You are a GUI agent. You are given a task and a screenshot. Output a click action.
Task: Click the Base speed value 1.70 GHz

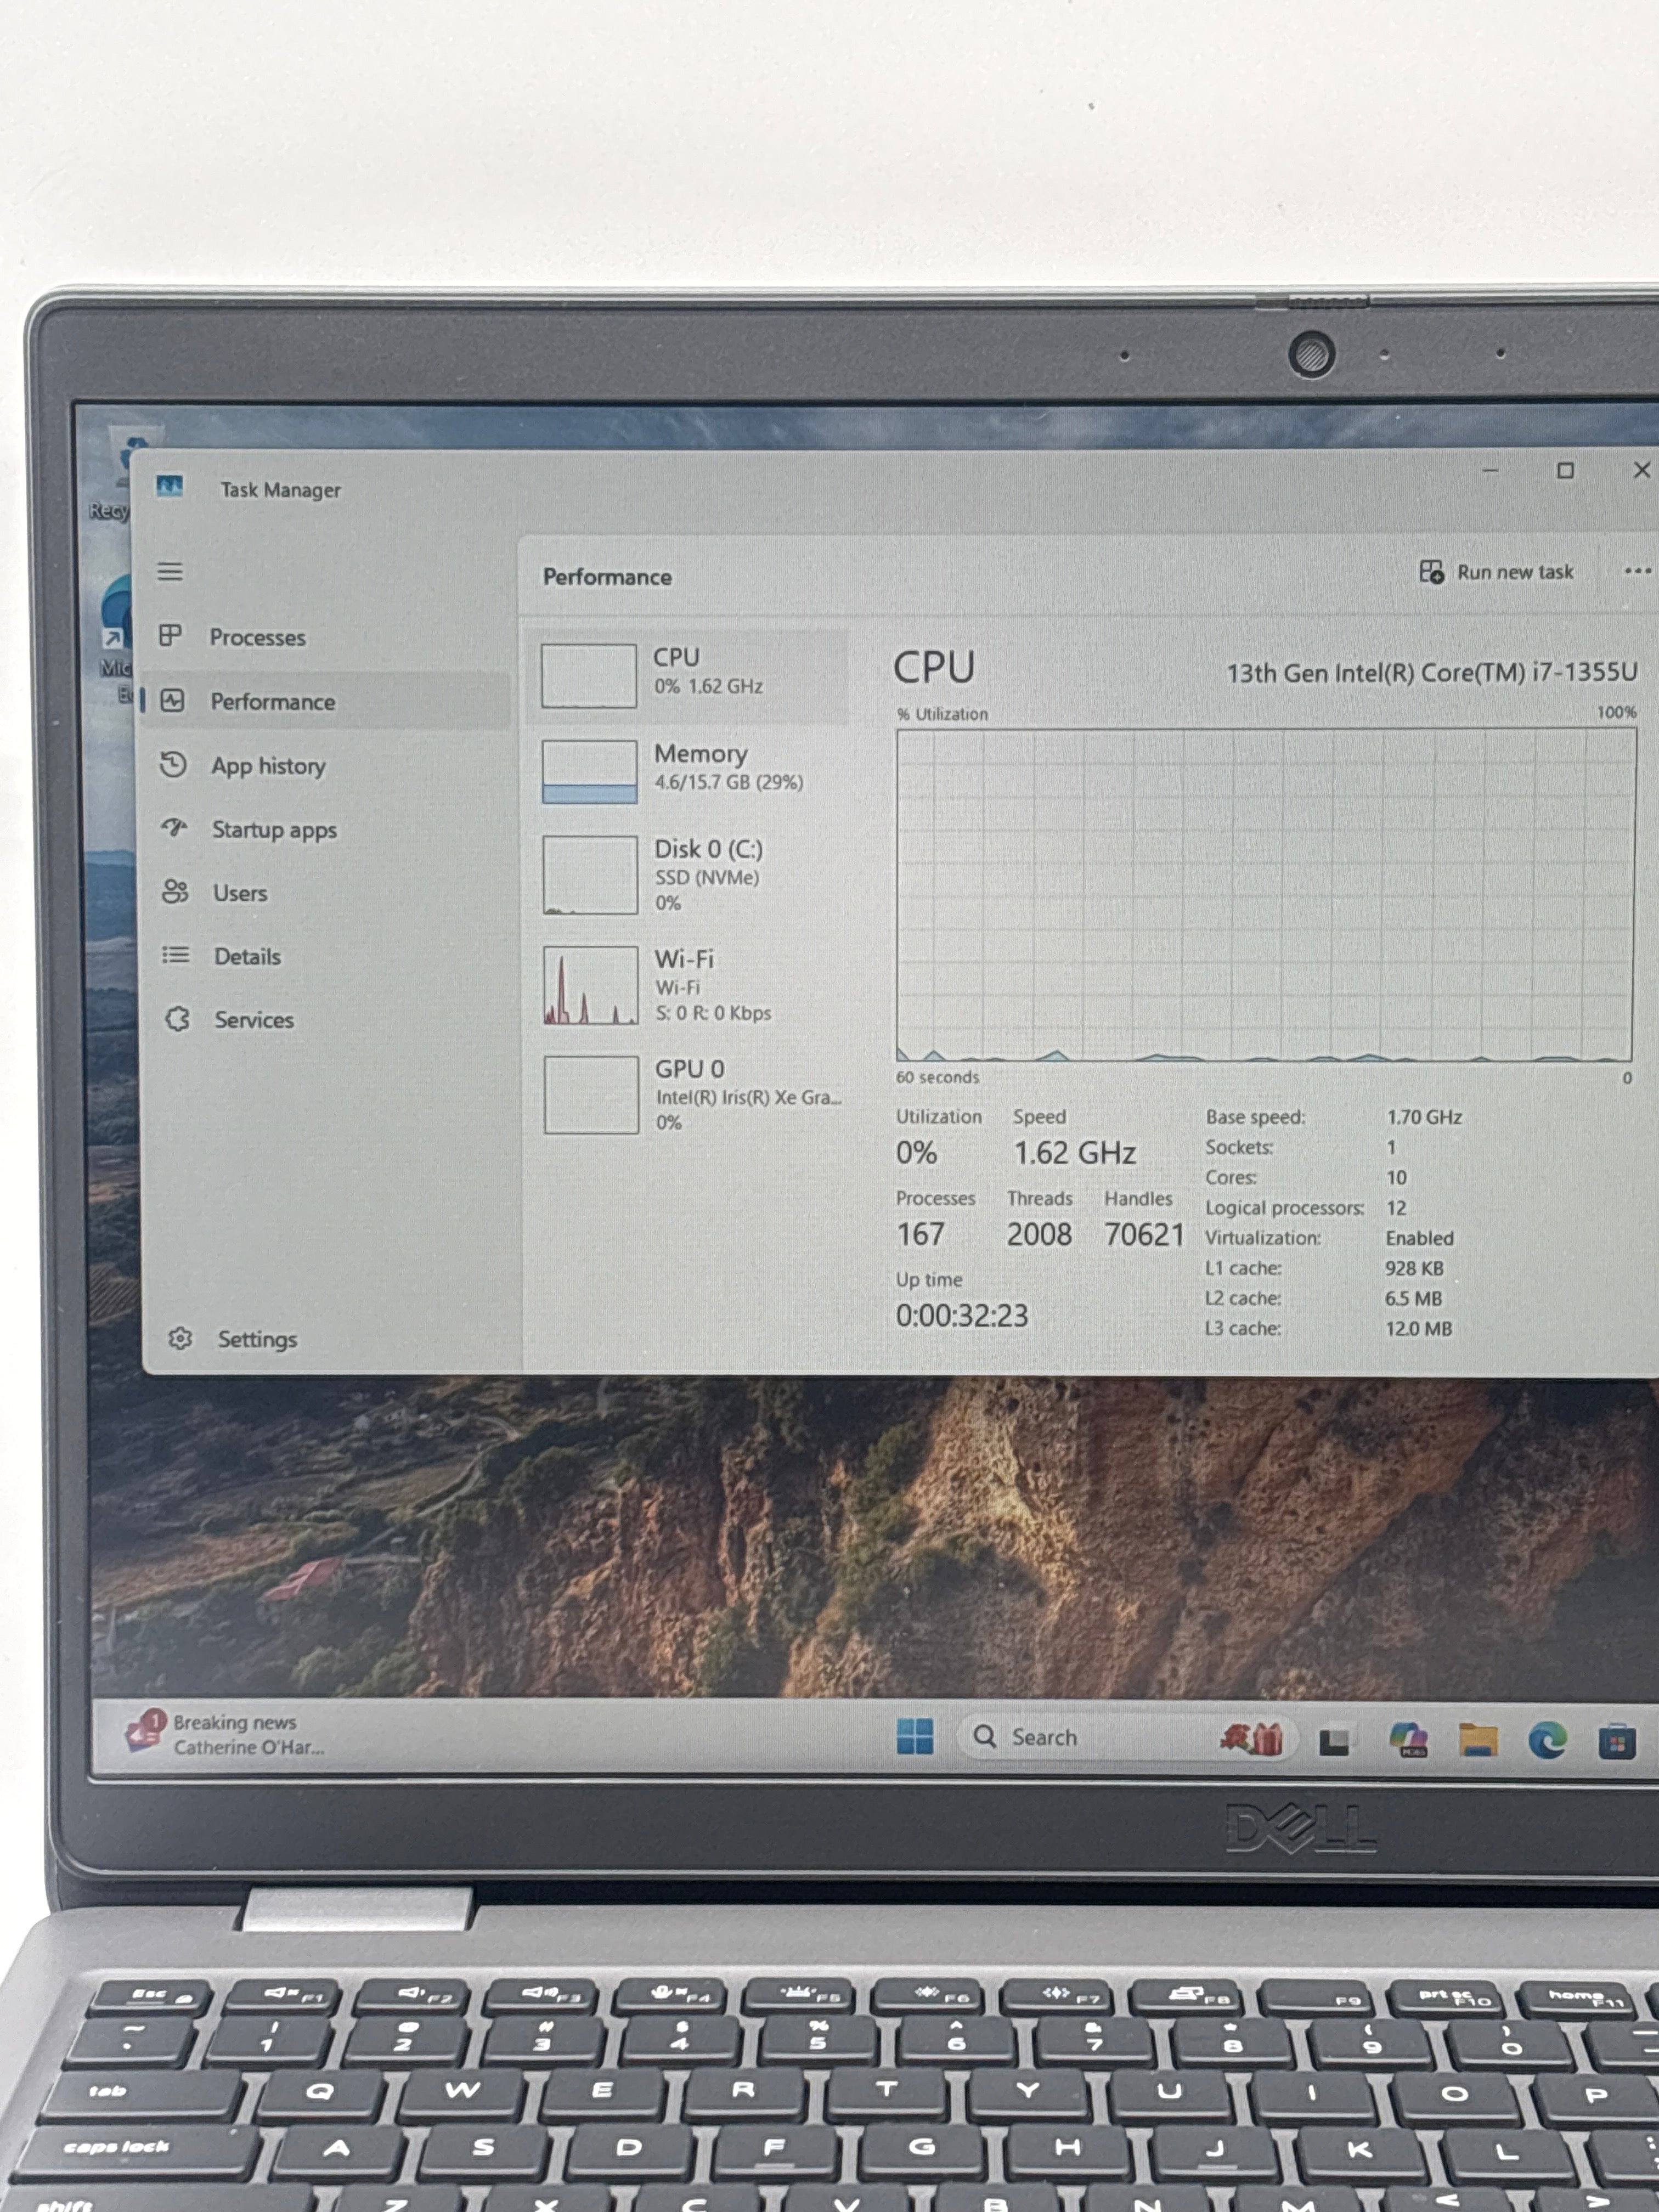point(1424,1117)
